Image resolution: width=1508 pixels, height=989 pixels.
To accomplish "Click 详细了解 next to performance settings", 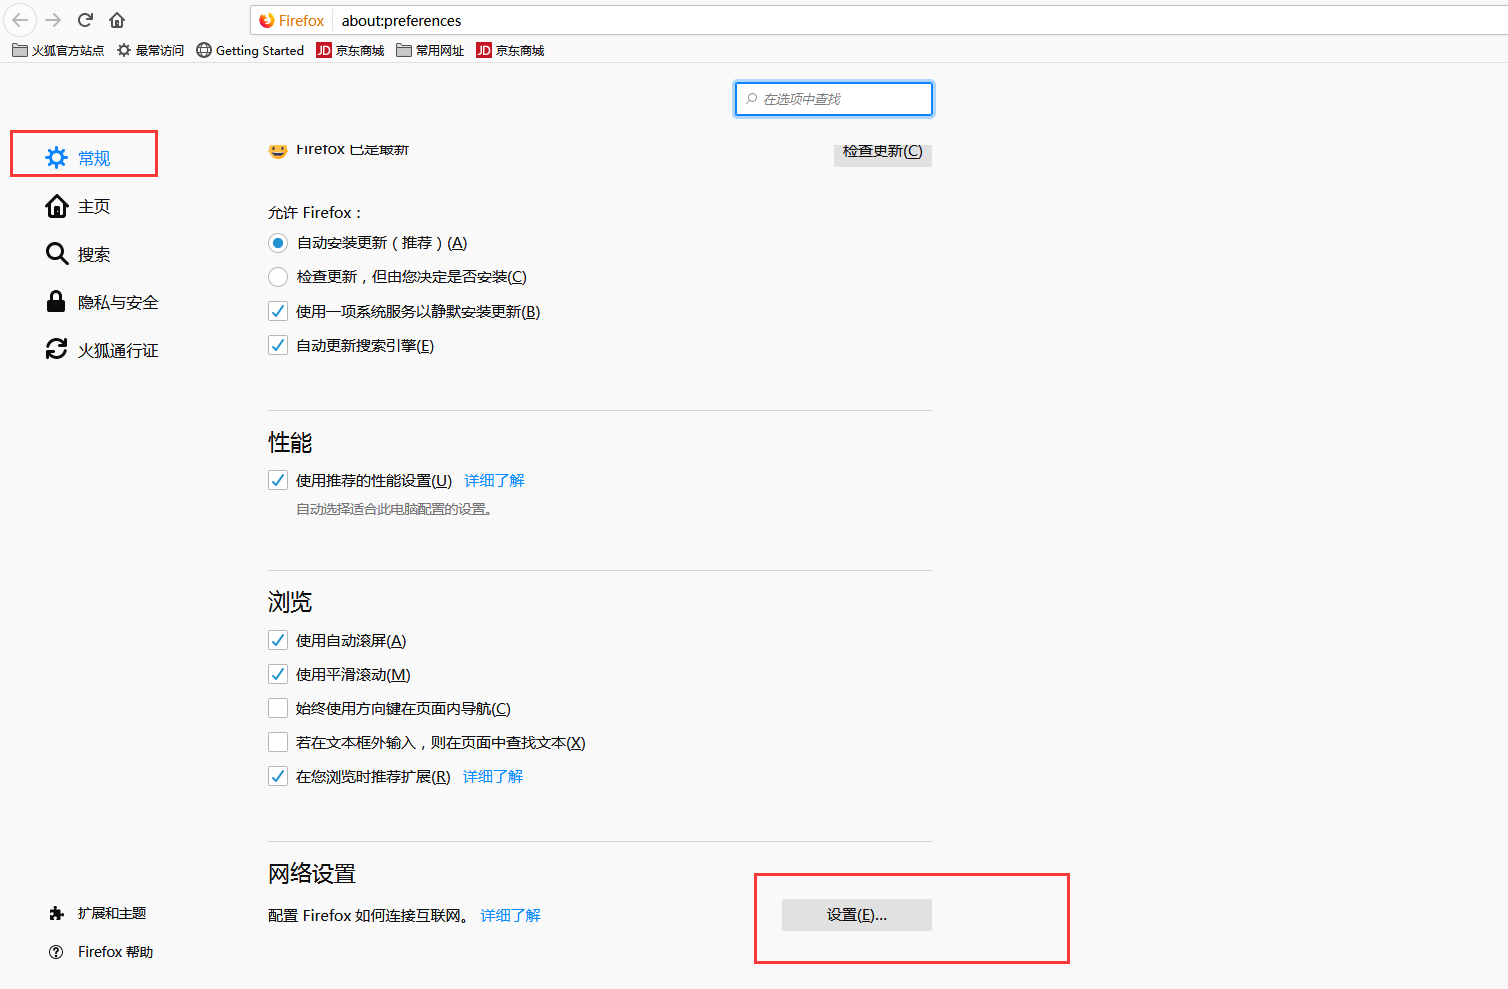I will (494, 481).
